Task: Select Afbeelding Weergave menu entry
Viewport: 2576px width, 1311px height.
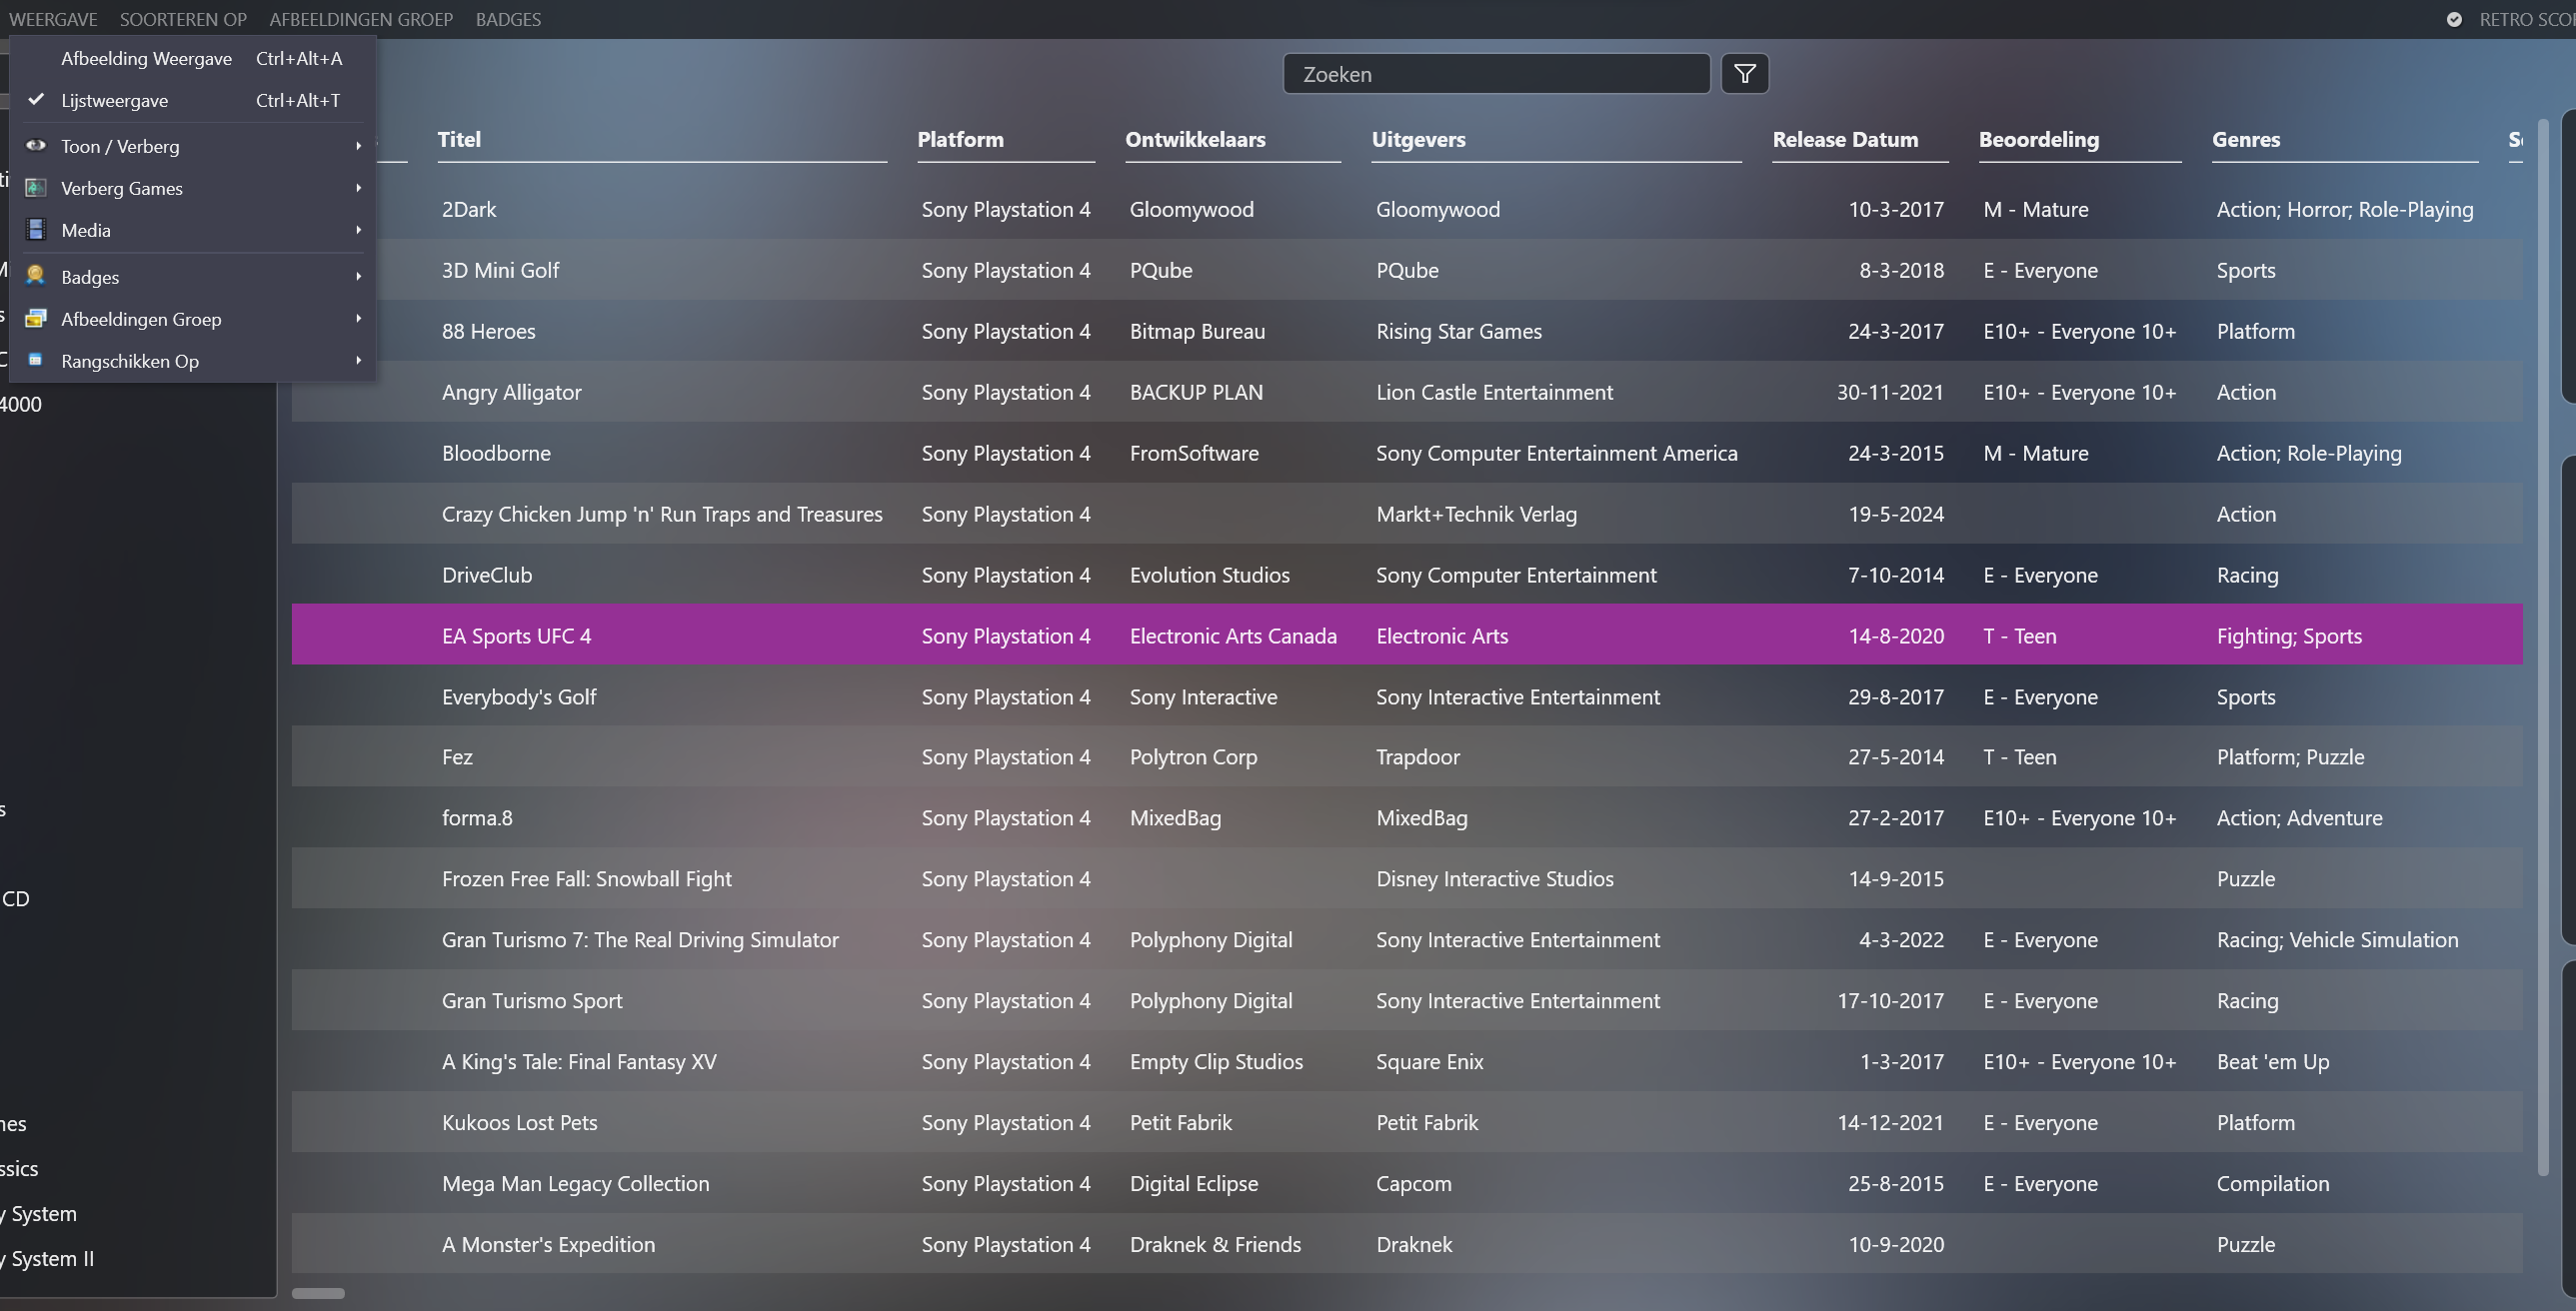Action: tap(192, 58)
